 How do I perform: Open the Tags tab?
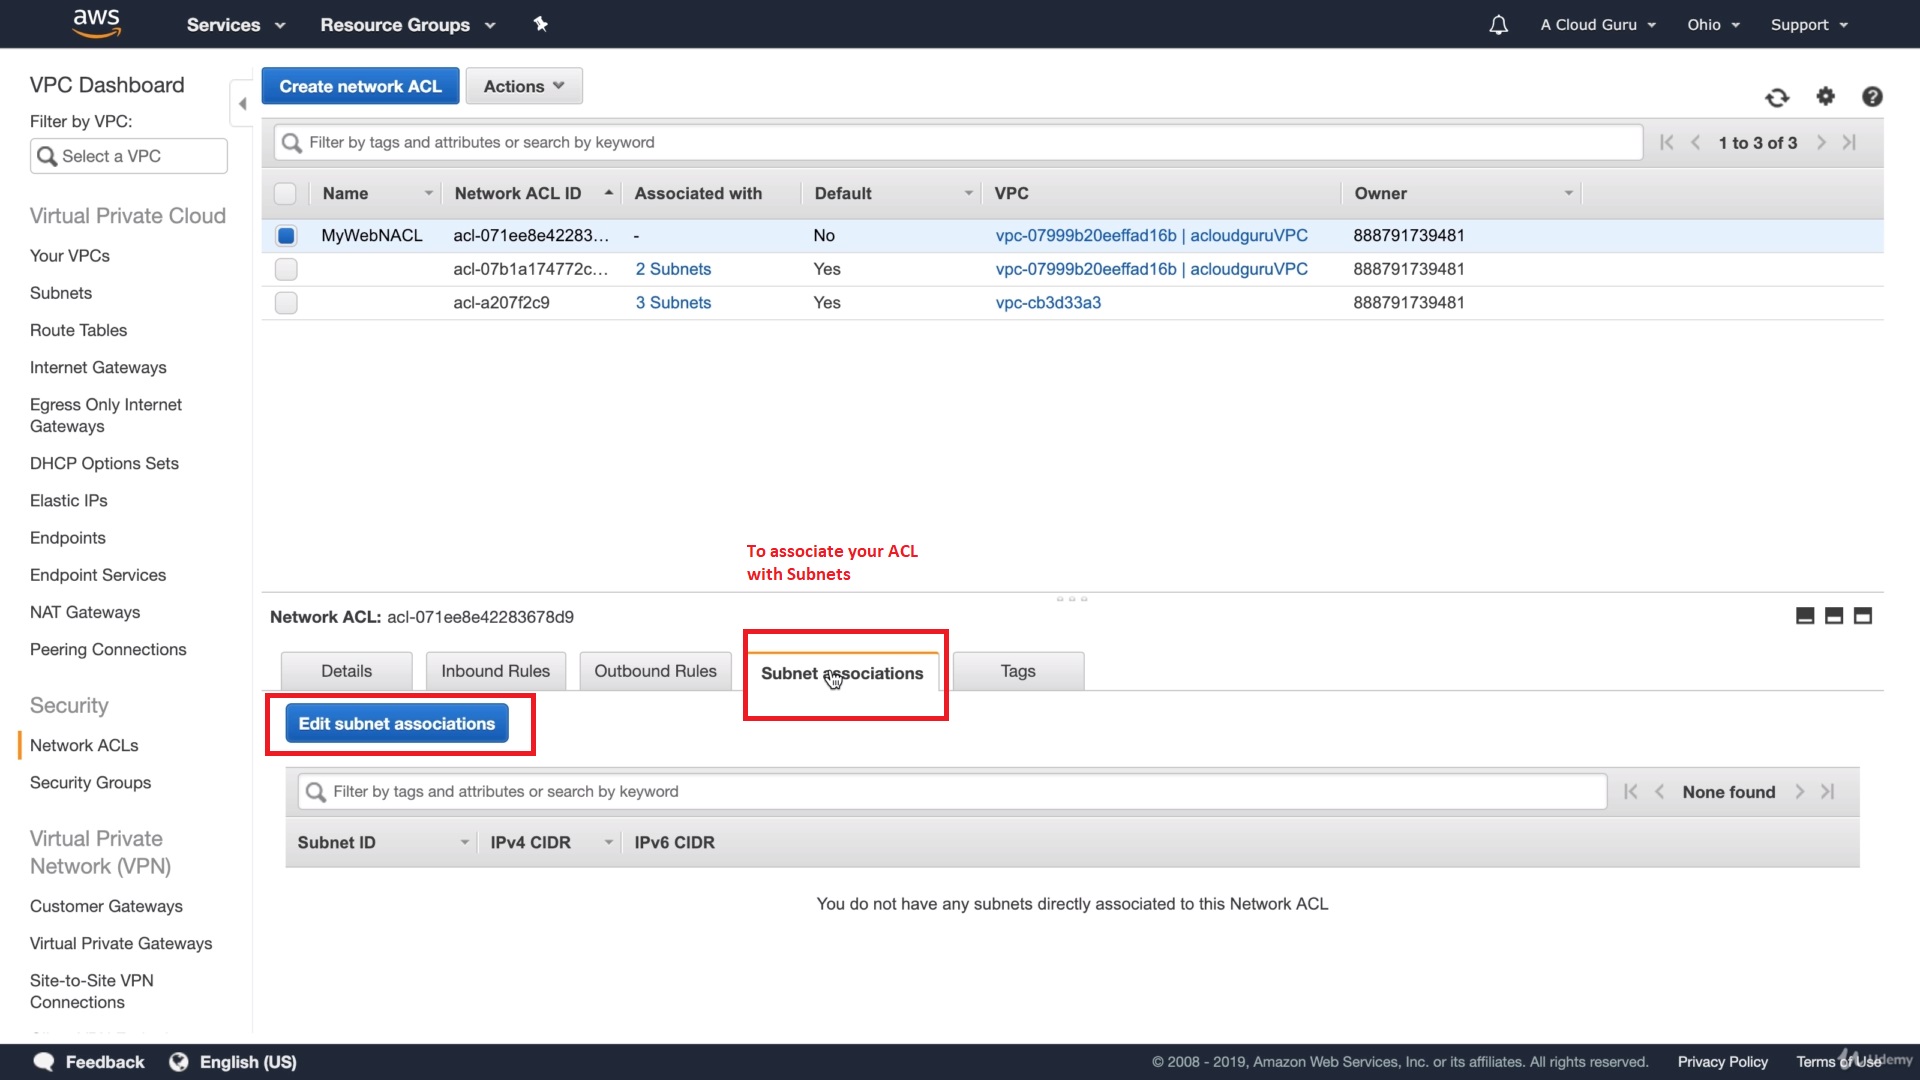pos(1018,671)
